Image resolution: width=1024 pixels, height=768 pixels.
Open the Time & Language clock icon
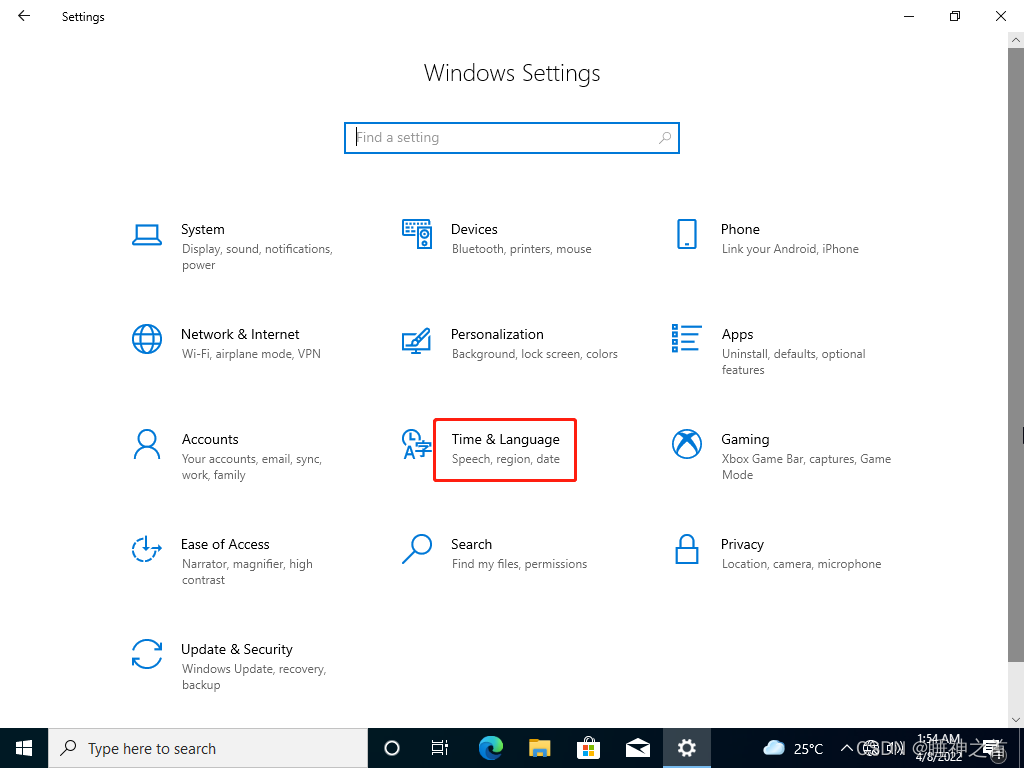tap(417, 444)
